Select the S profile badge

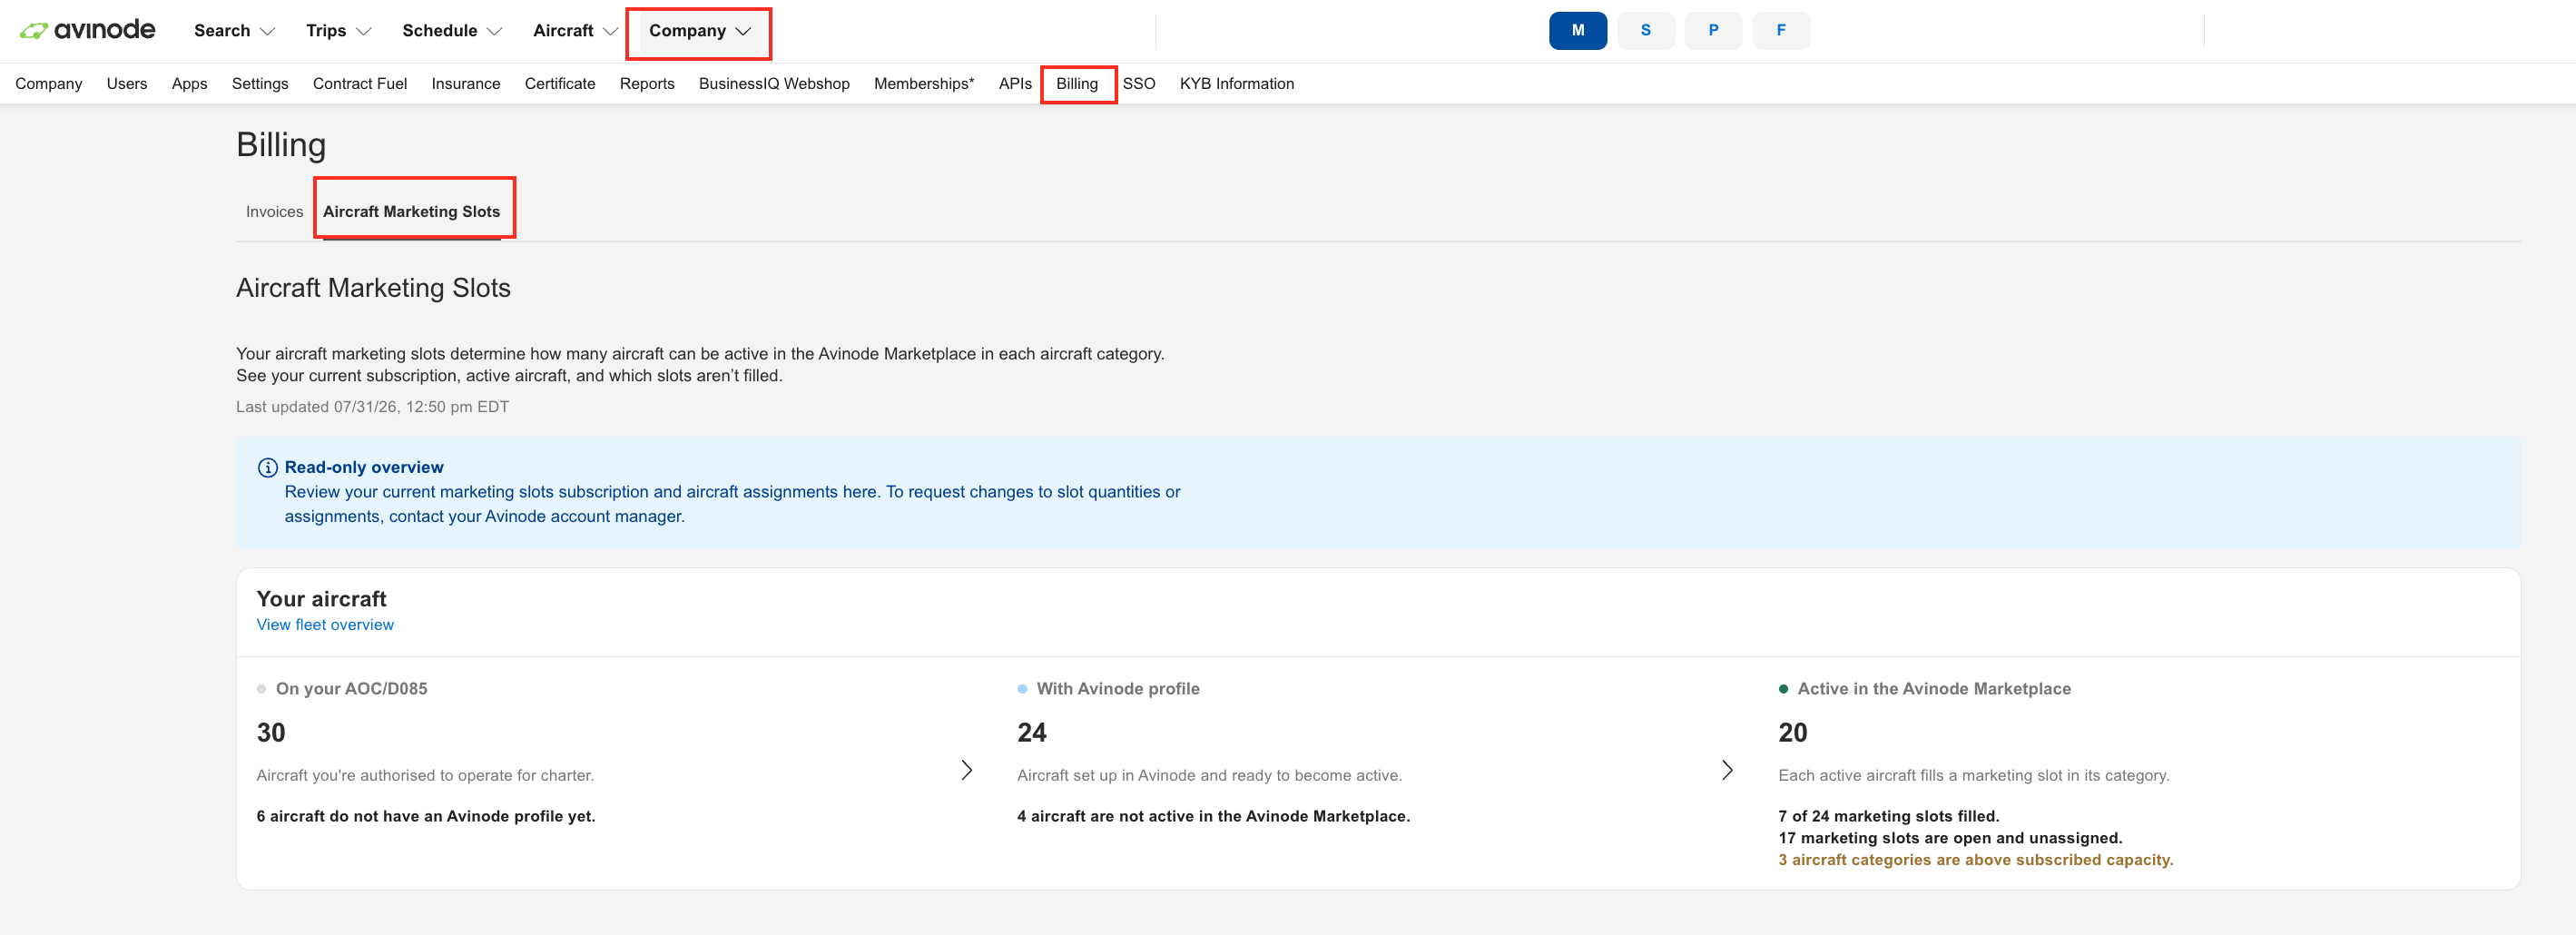[x=1646, y=30]
